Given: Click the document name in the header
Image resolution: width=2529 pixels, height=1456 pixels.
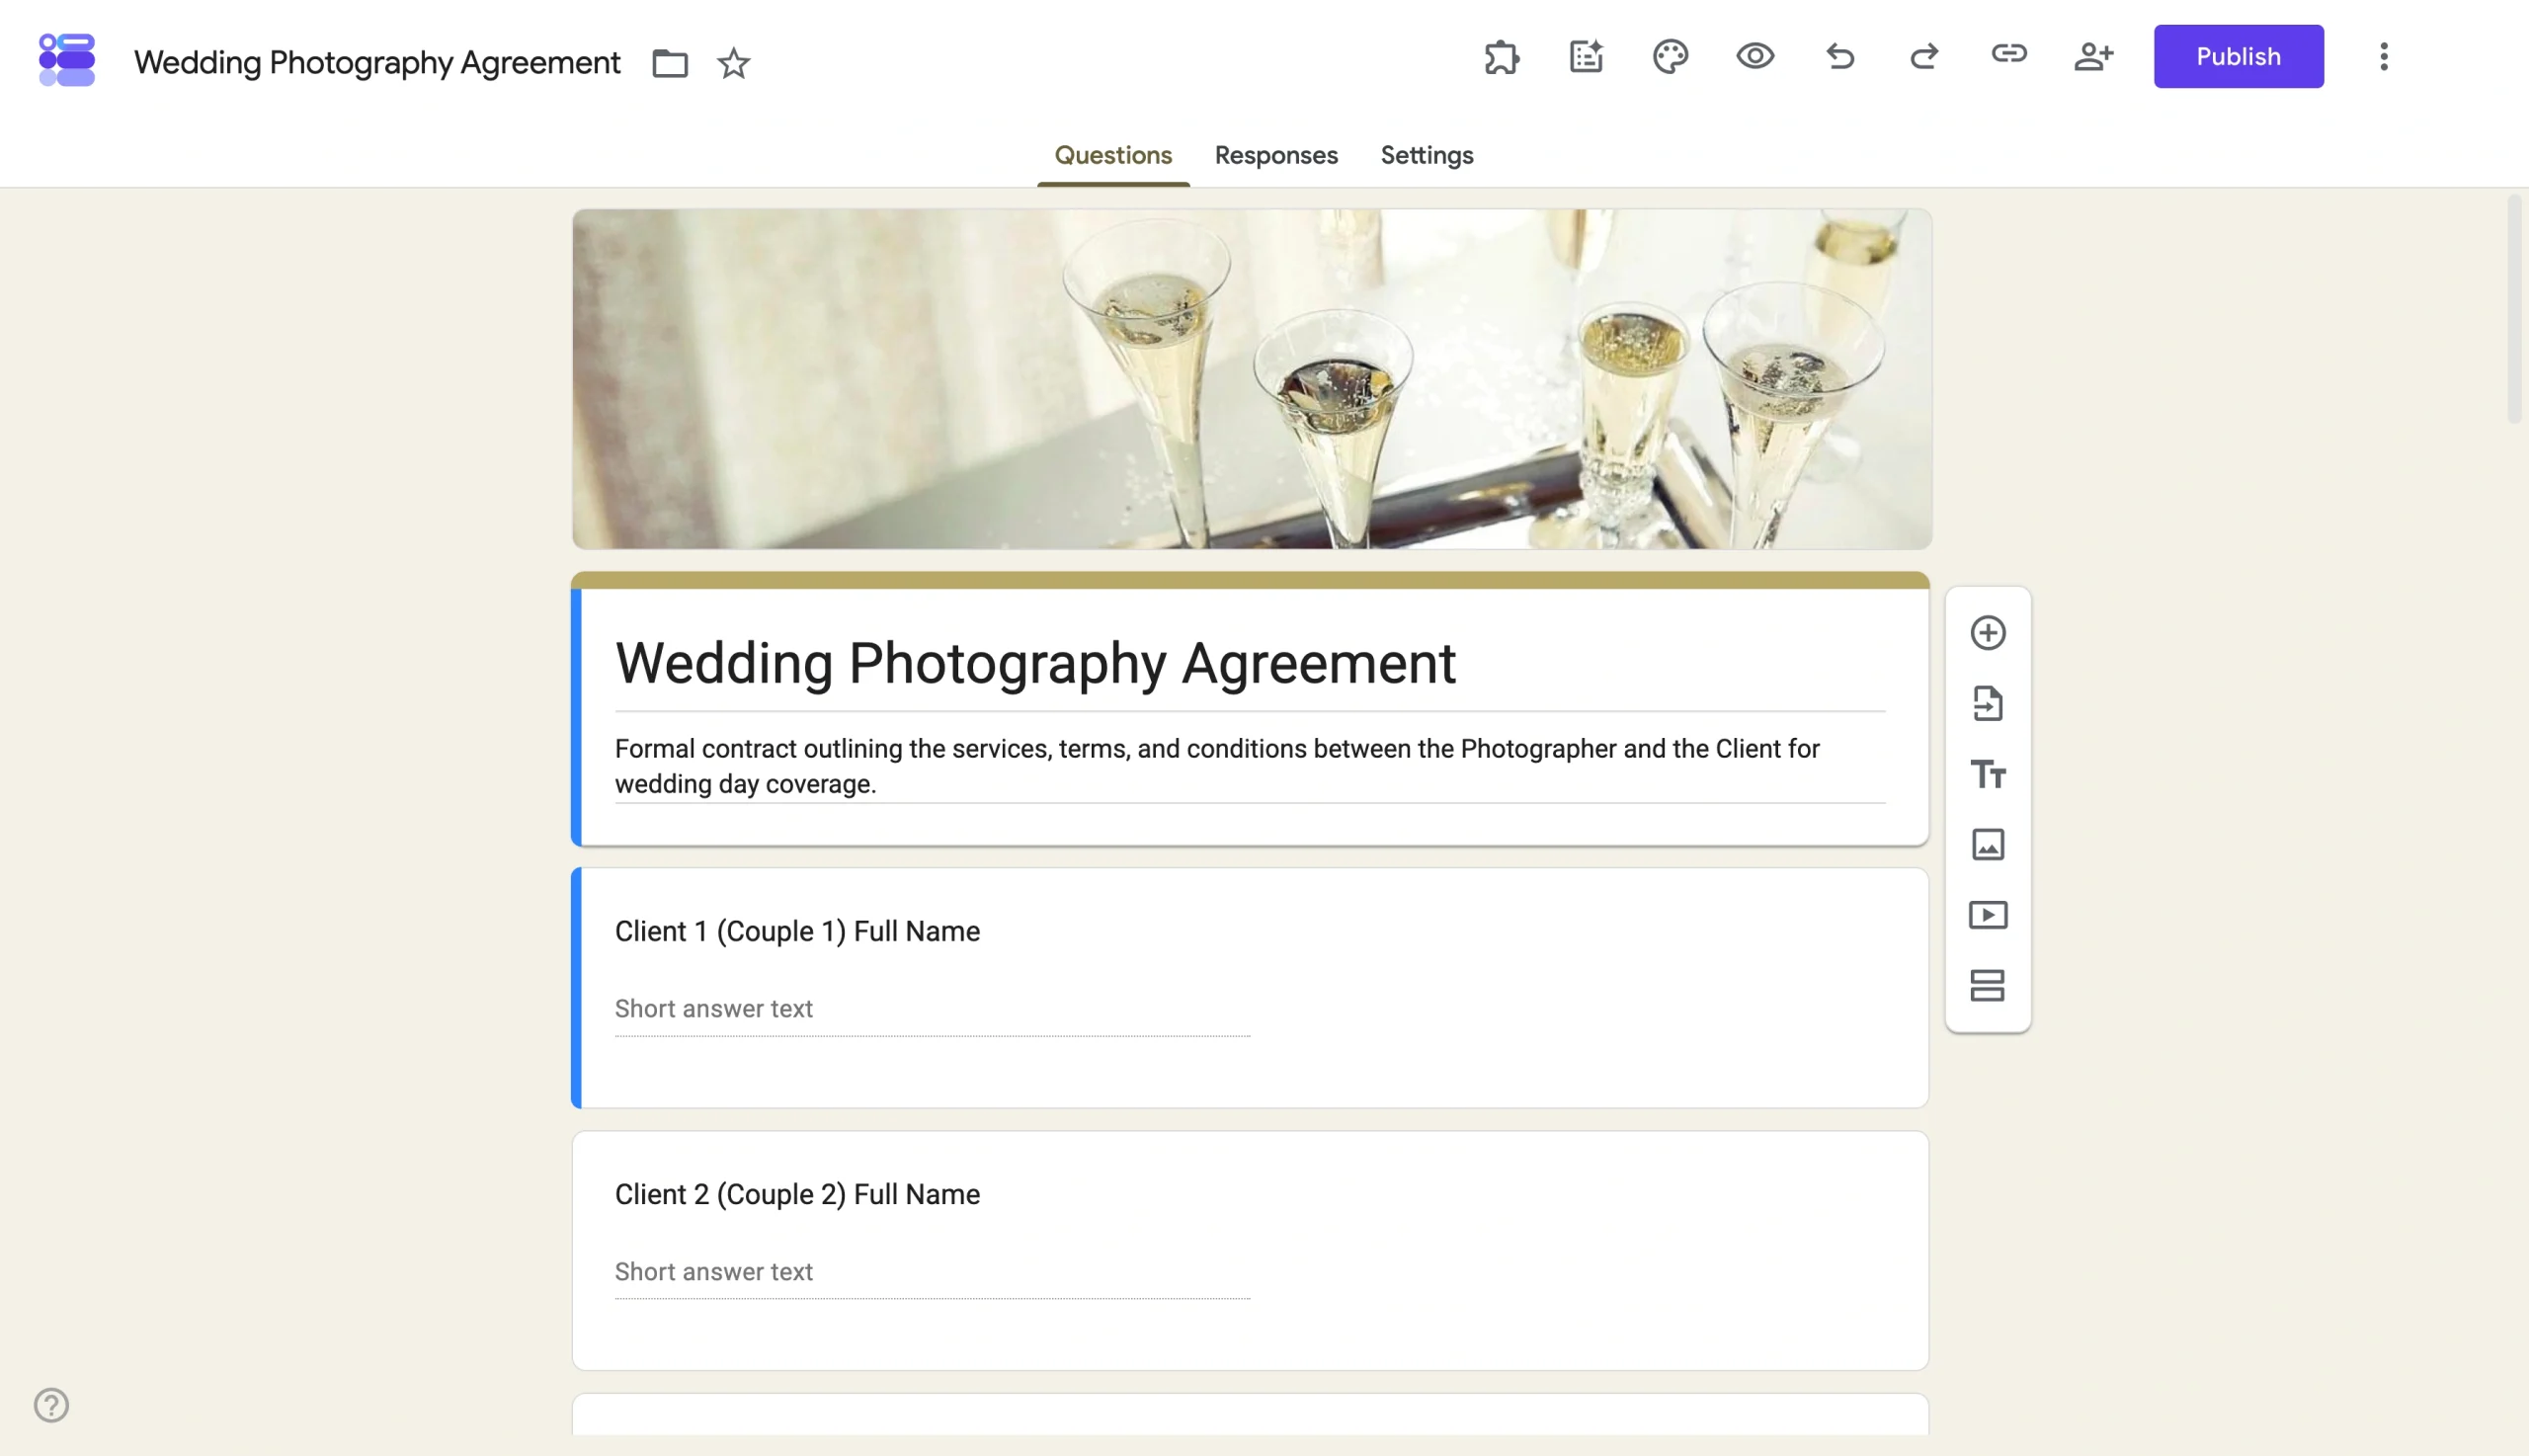Looking at the screenshot, I should pos(377,63).
